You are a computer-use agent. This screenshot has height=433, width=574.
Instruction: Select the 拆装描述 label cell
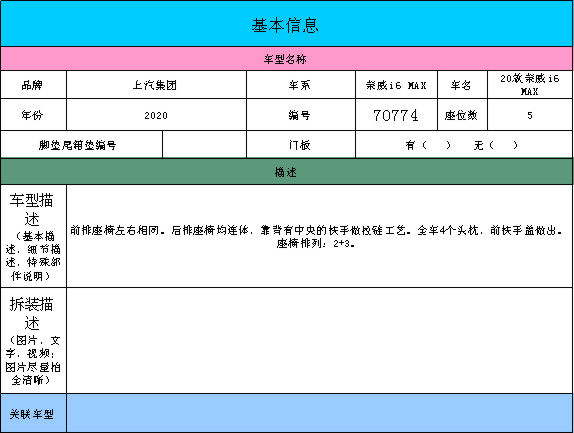[33, 340]
